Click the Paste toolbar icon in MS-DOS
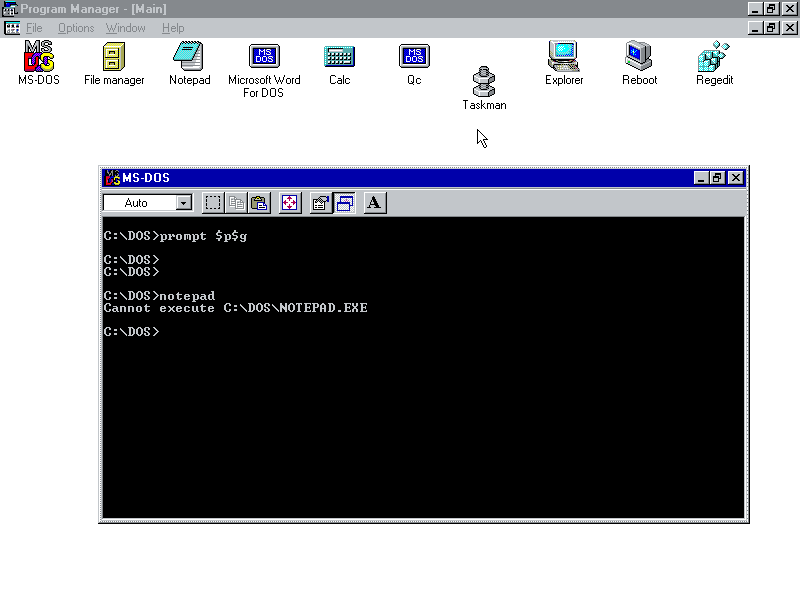800x600 pixels. point(260,203)
